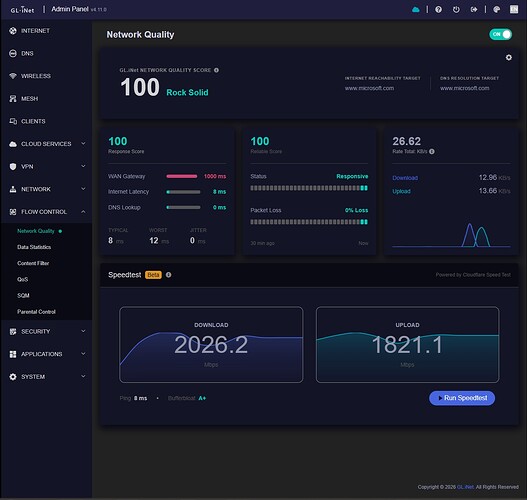Open the Internet menu item

[46, 31]
